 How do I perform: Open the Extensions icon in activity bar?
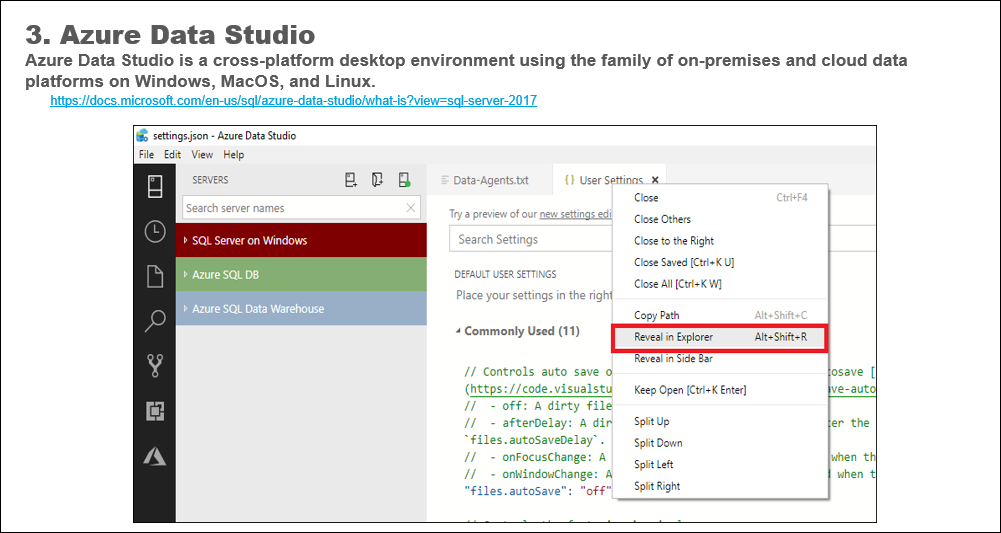[154, 411]
